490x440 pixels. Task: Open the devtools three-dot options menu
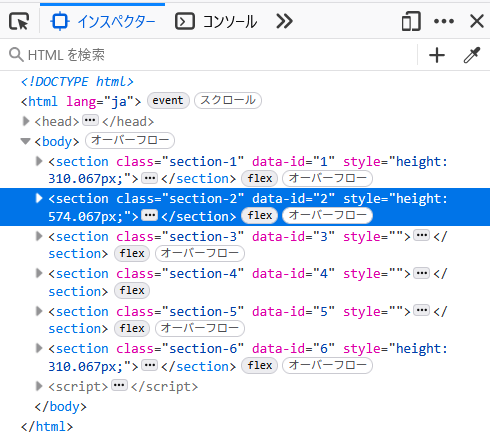point(444,21)
